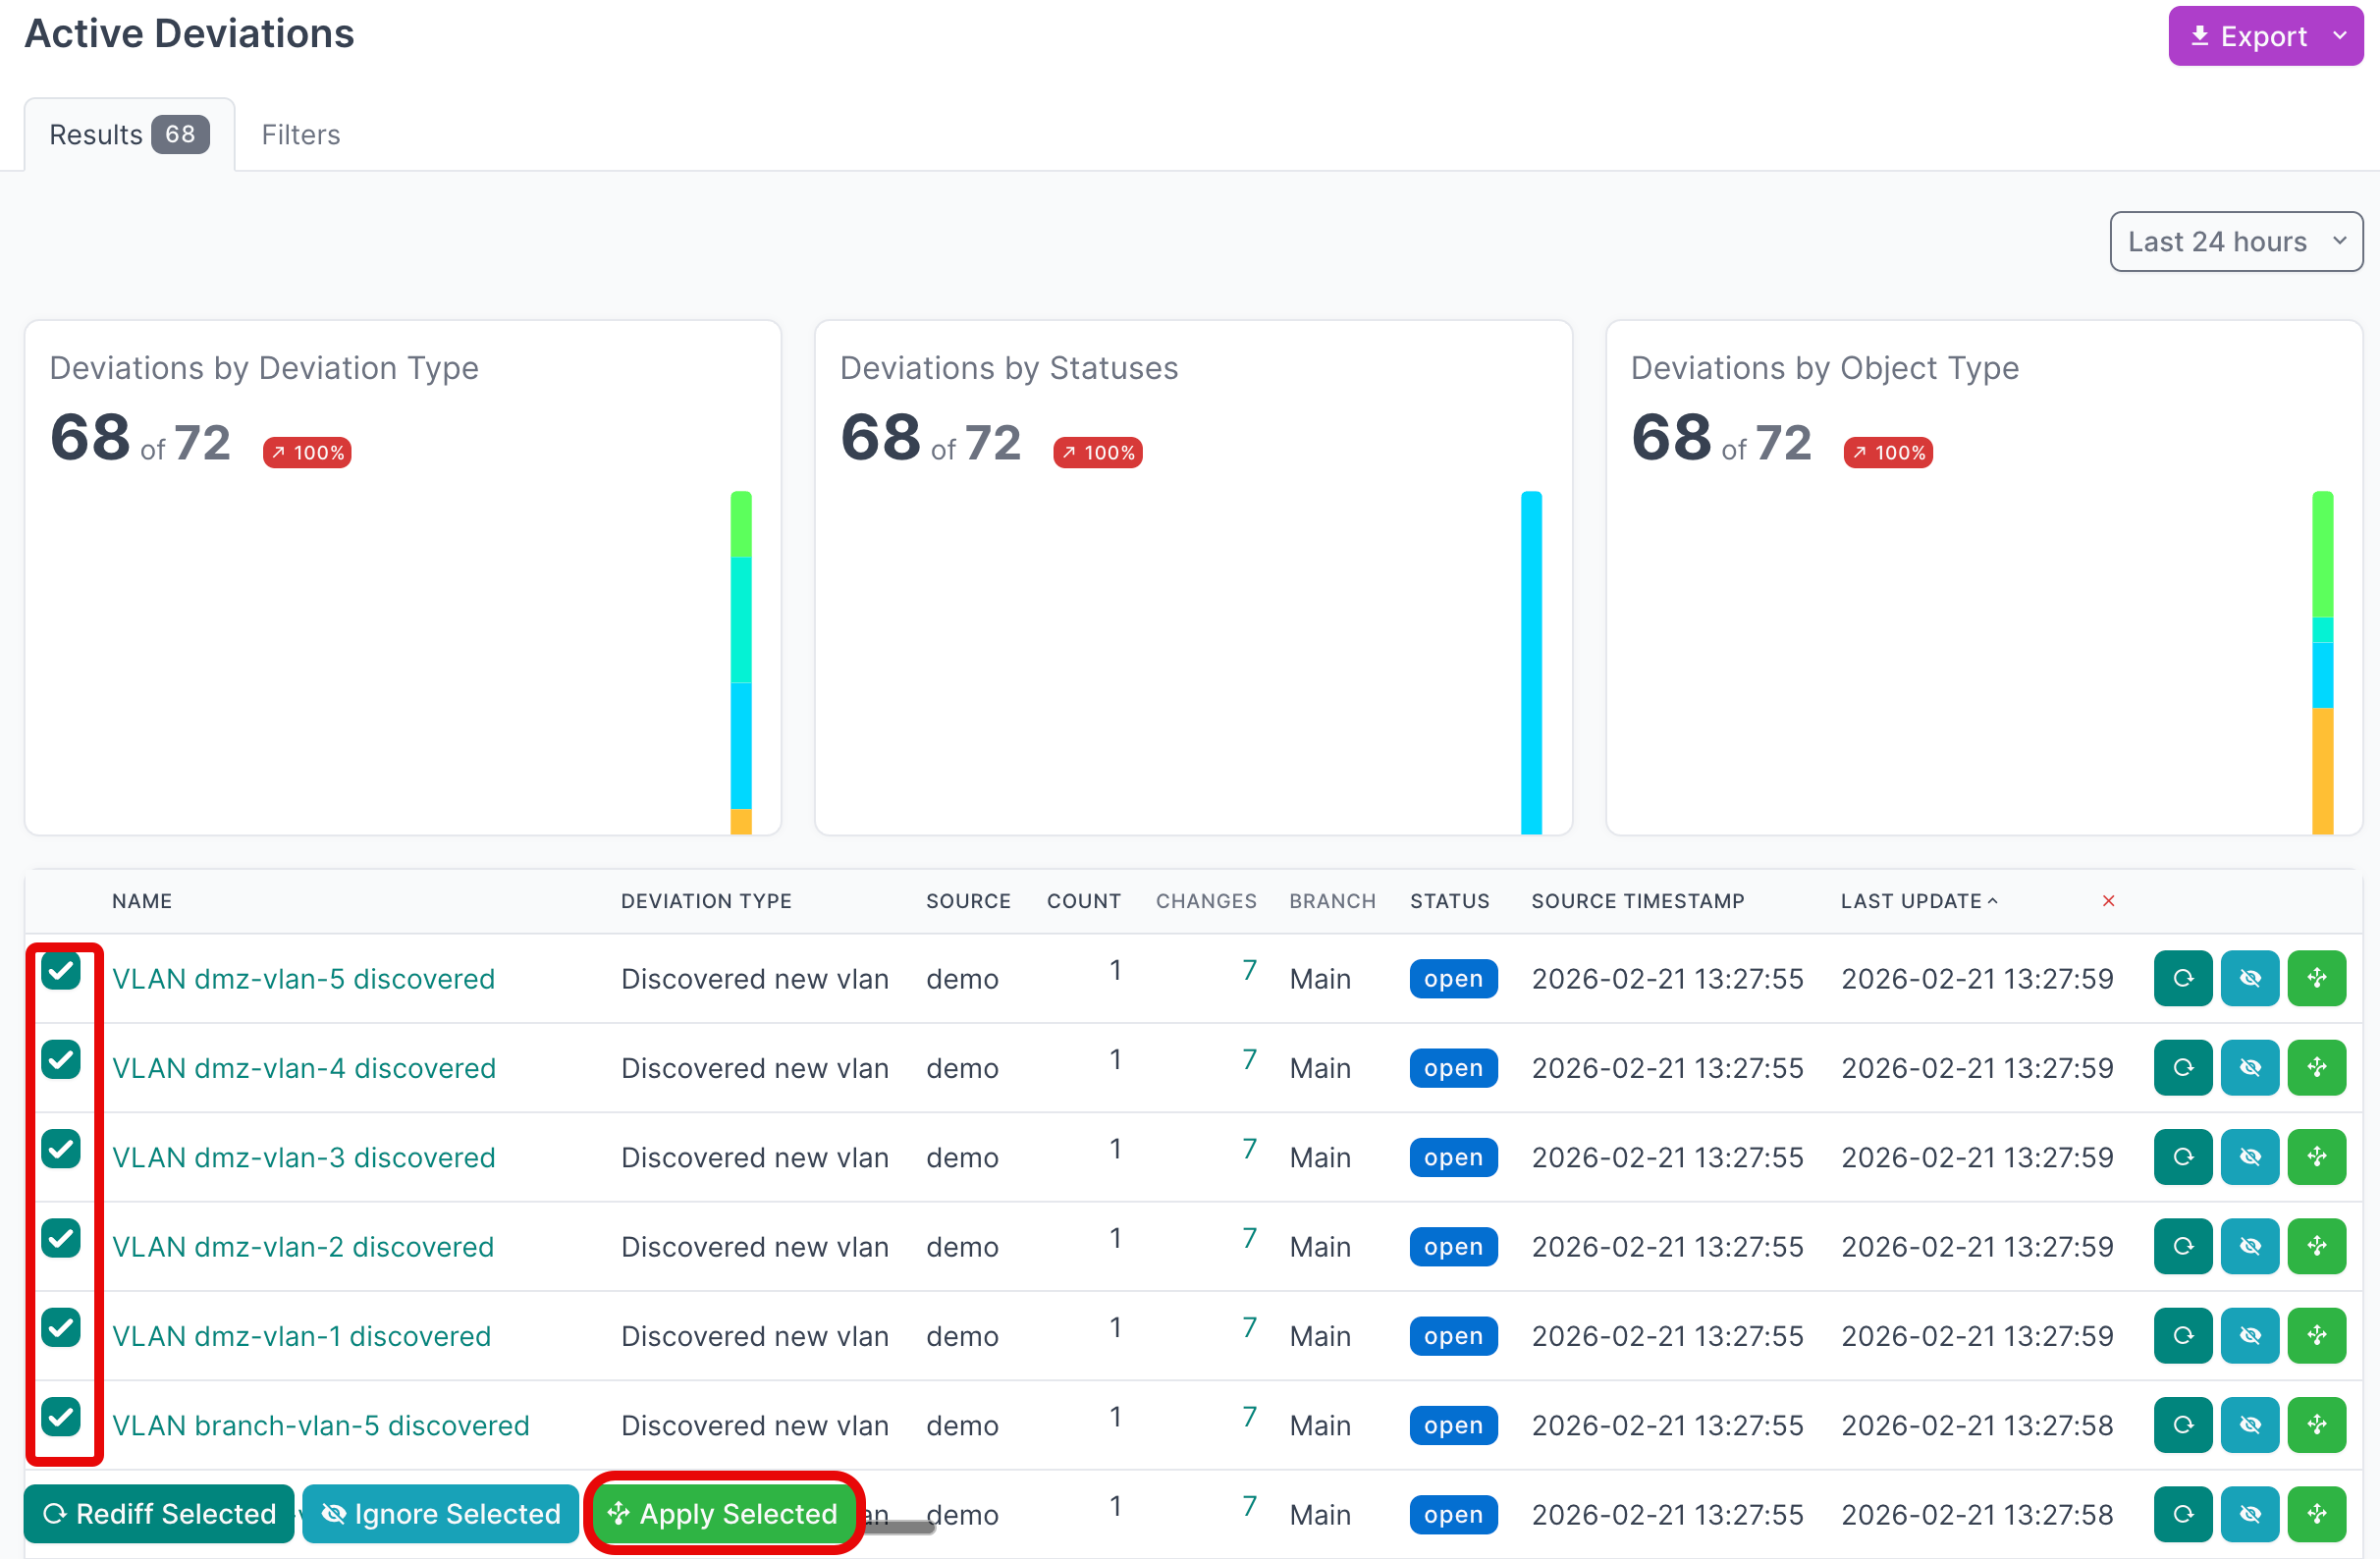Viewport: 2380px width, 1559px height.
Task: Click apply icon for VLAN dmz-vlan-3 row
Action: tap(2316, 1156)
